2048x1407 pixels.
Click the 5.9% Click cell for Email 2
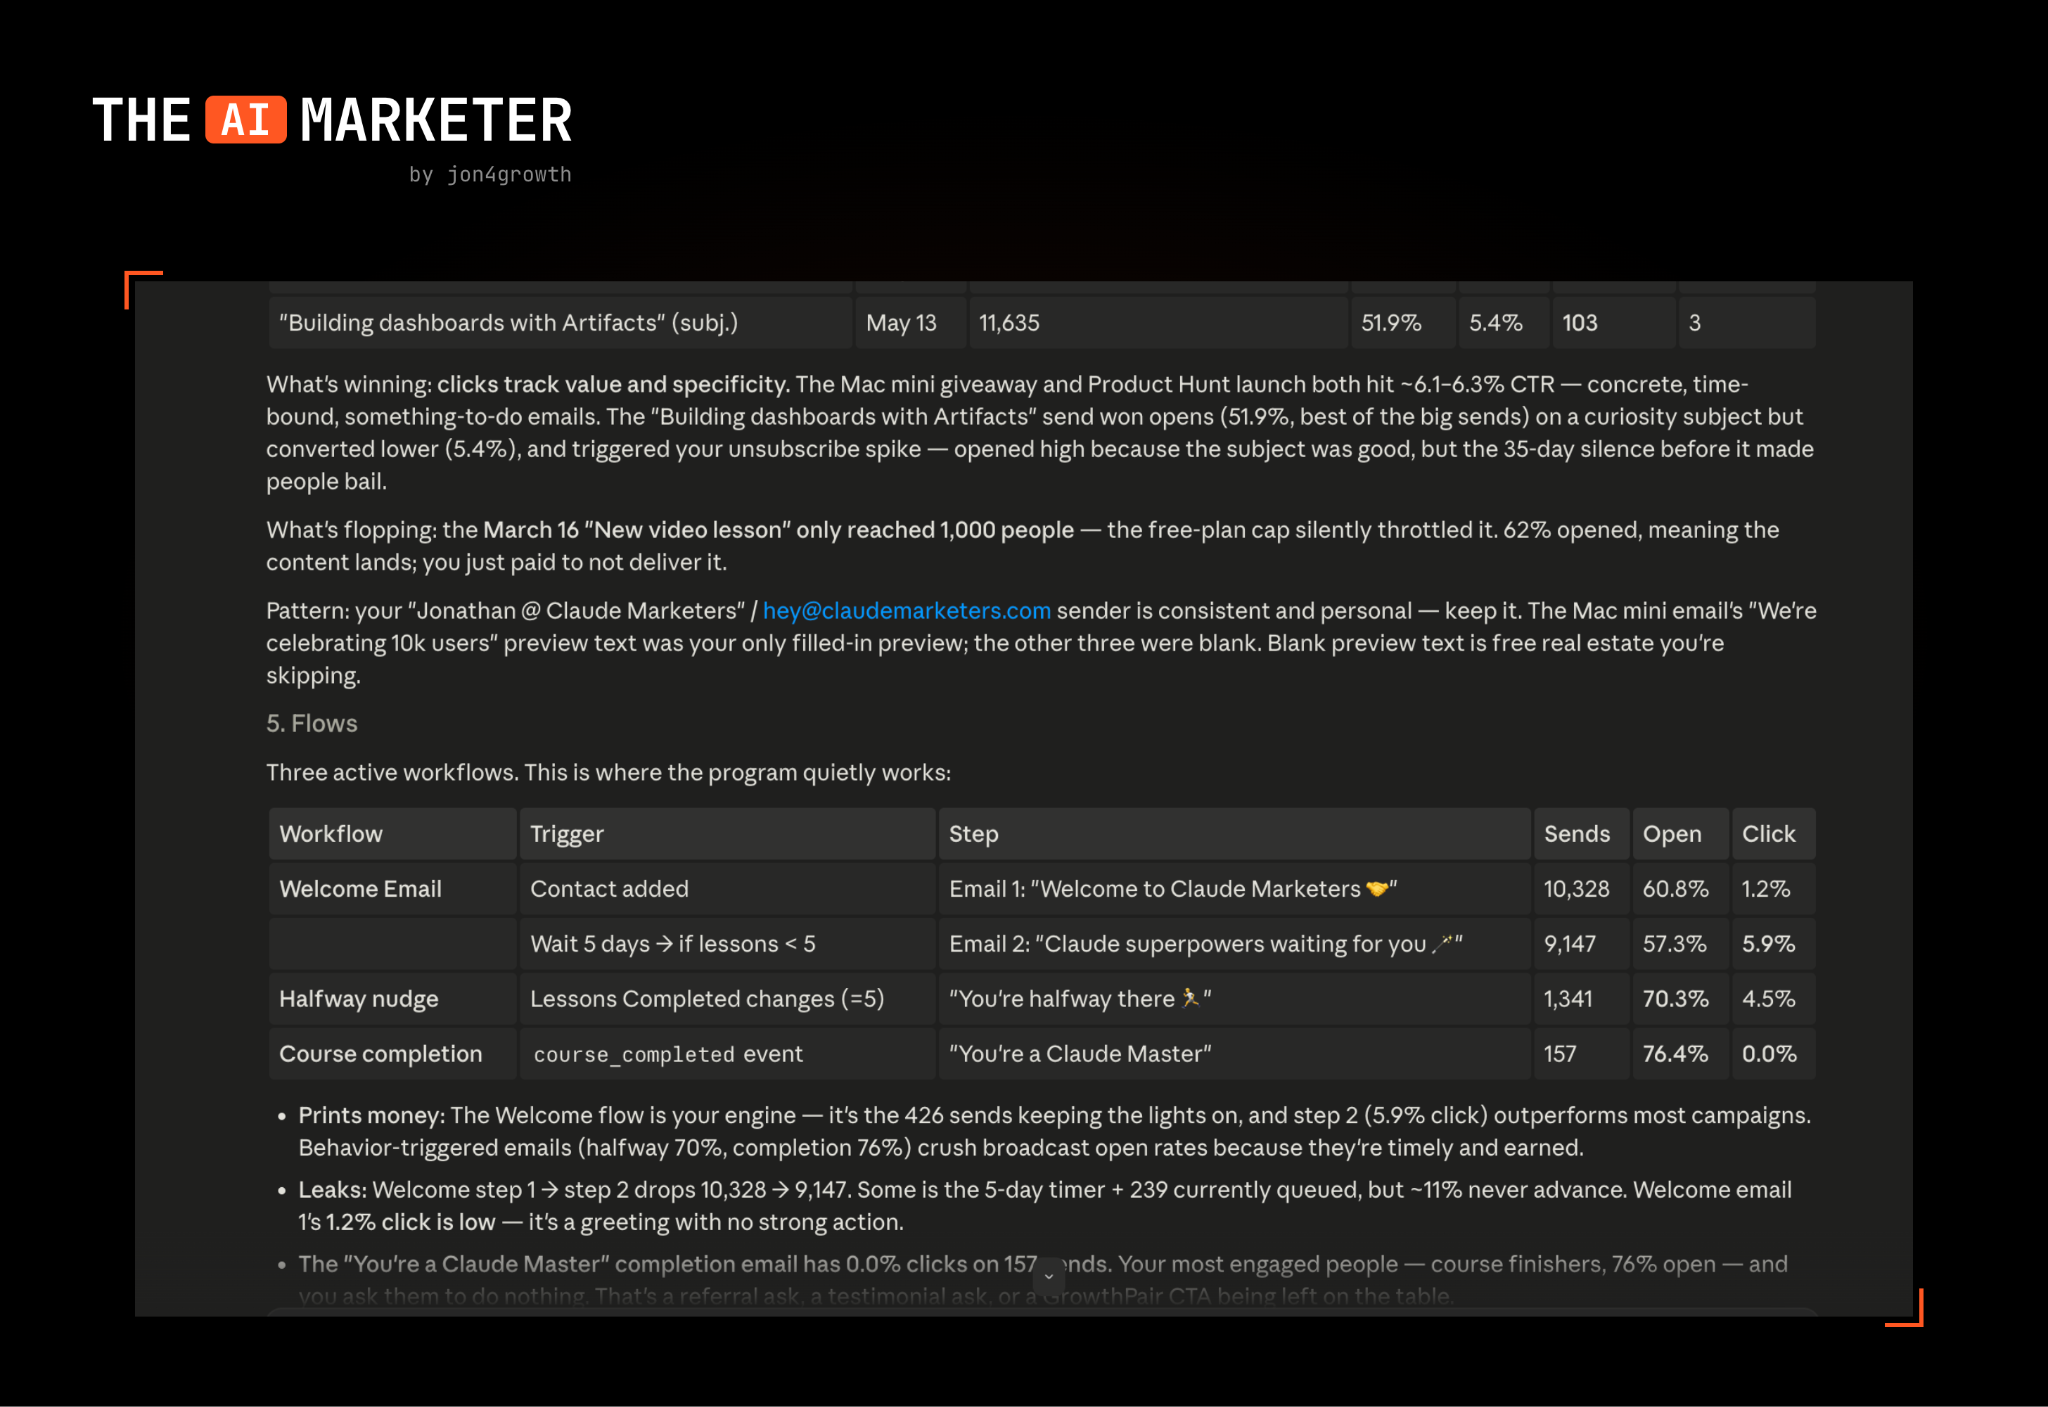coord(1773,944)
